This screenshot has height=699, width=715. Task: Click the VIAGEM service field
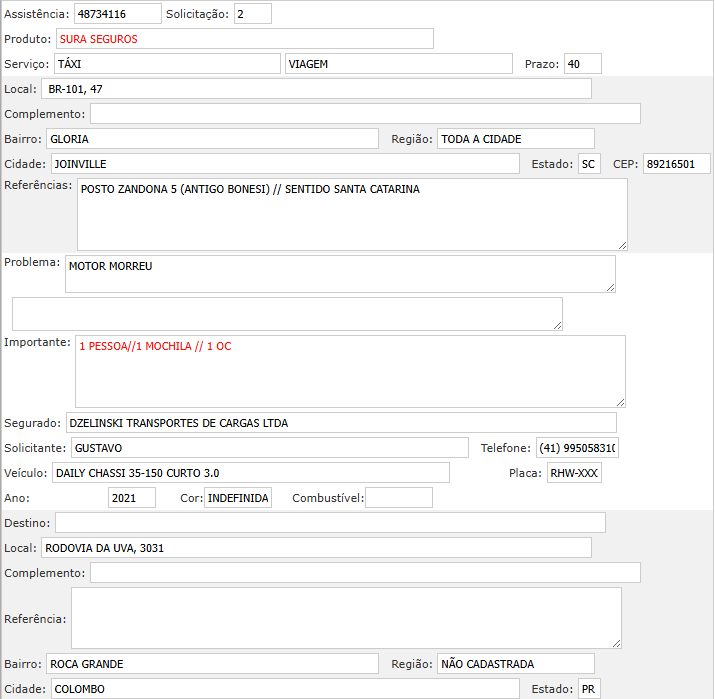(x=399, y=64)
